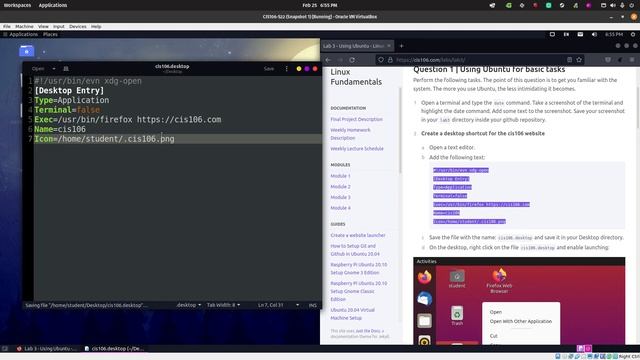Click the guest panel 6:55 PM clock
640x360 pixels.
tap(614, 34)
